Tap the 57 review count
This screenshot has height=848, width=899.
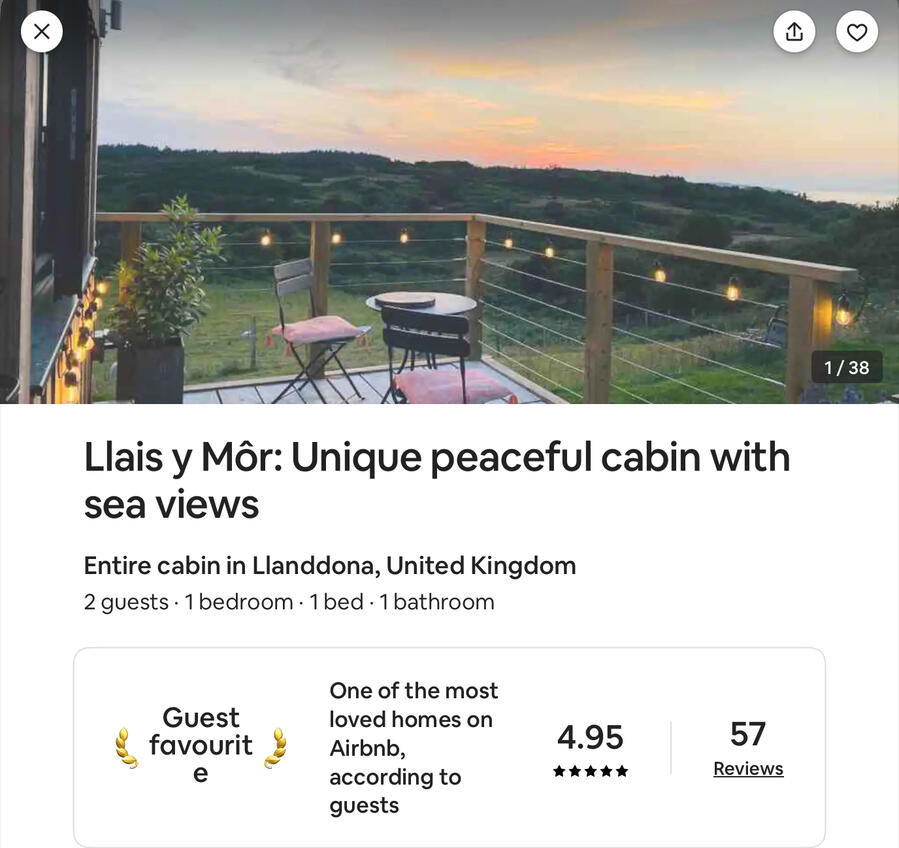(748, 734)
